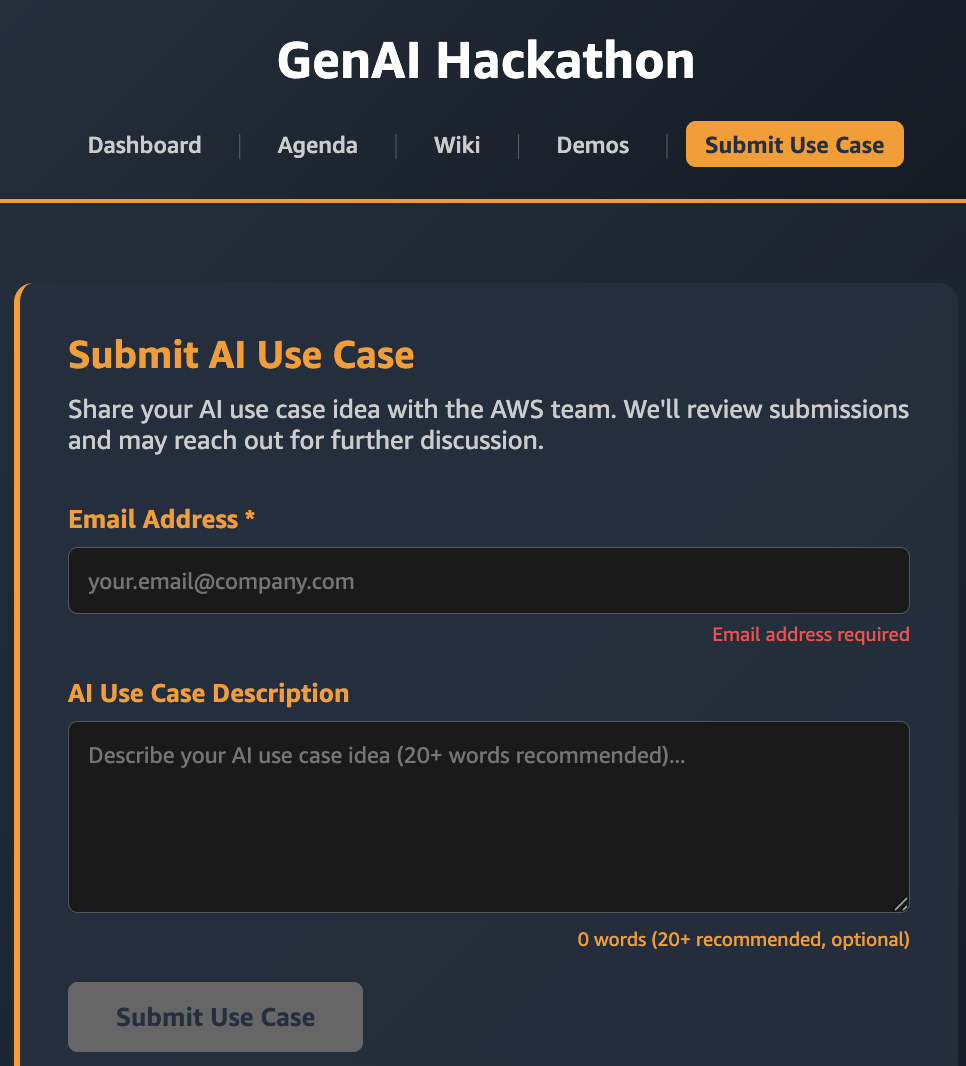Viewport: 966px width, 1066px height.
Task: Click the email address input field
Action: tap(488, 580)
